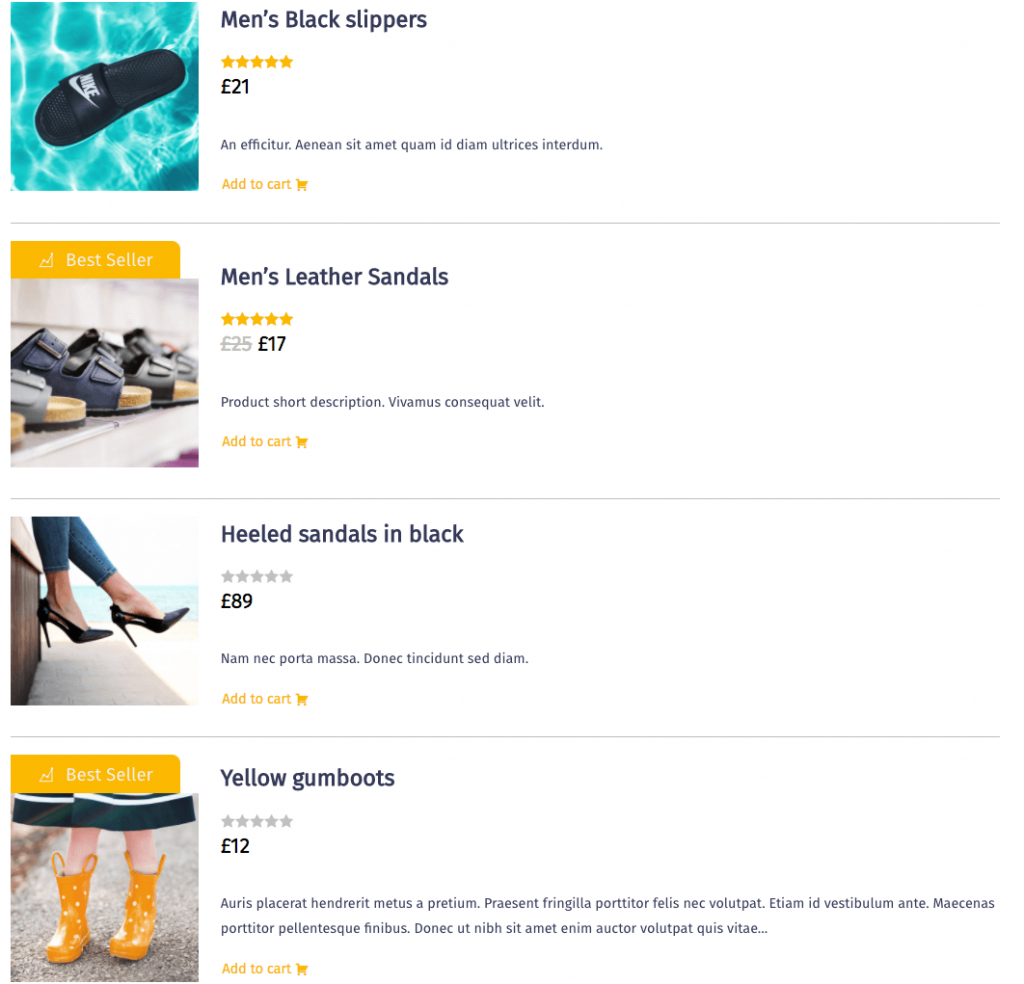Click the first gray star on Heeled sandals rating

(227, 576)
